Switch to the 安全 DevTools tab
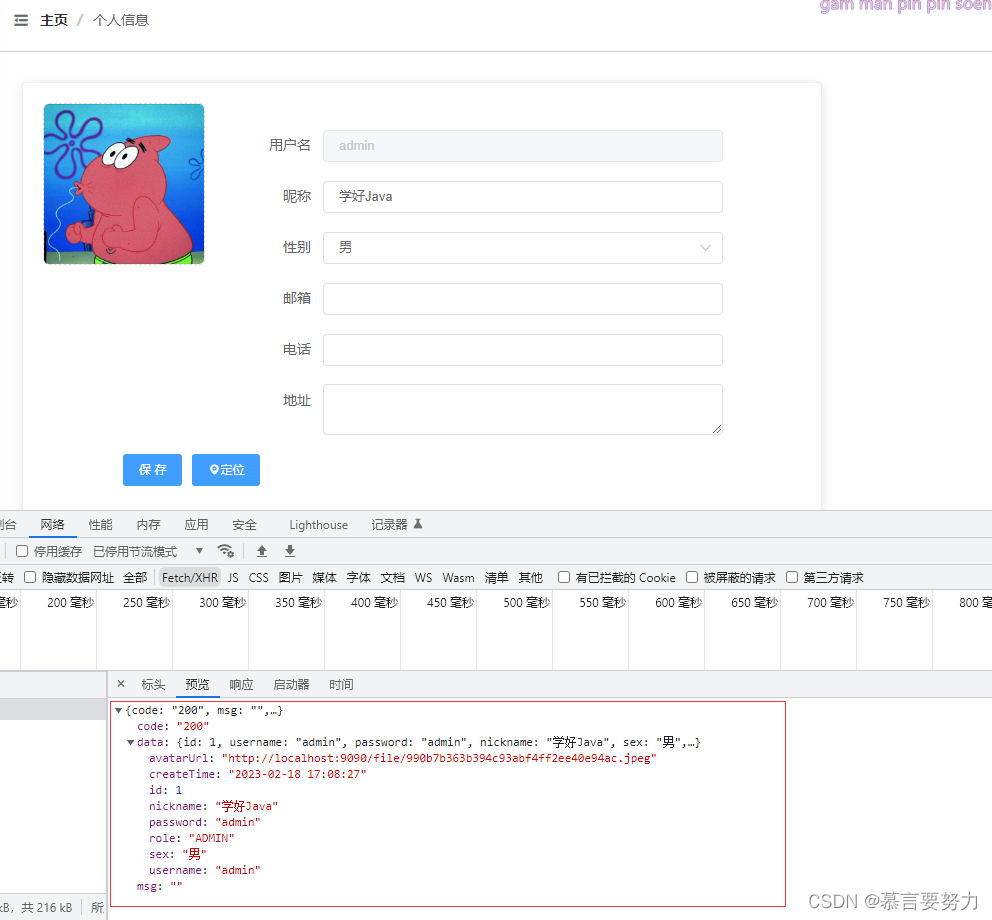Viewport: 992px width, 920px height. pyautogui.click(x=244, y=525)
